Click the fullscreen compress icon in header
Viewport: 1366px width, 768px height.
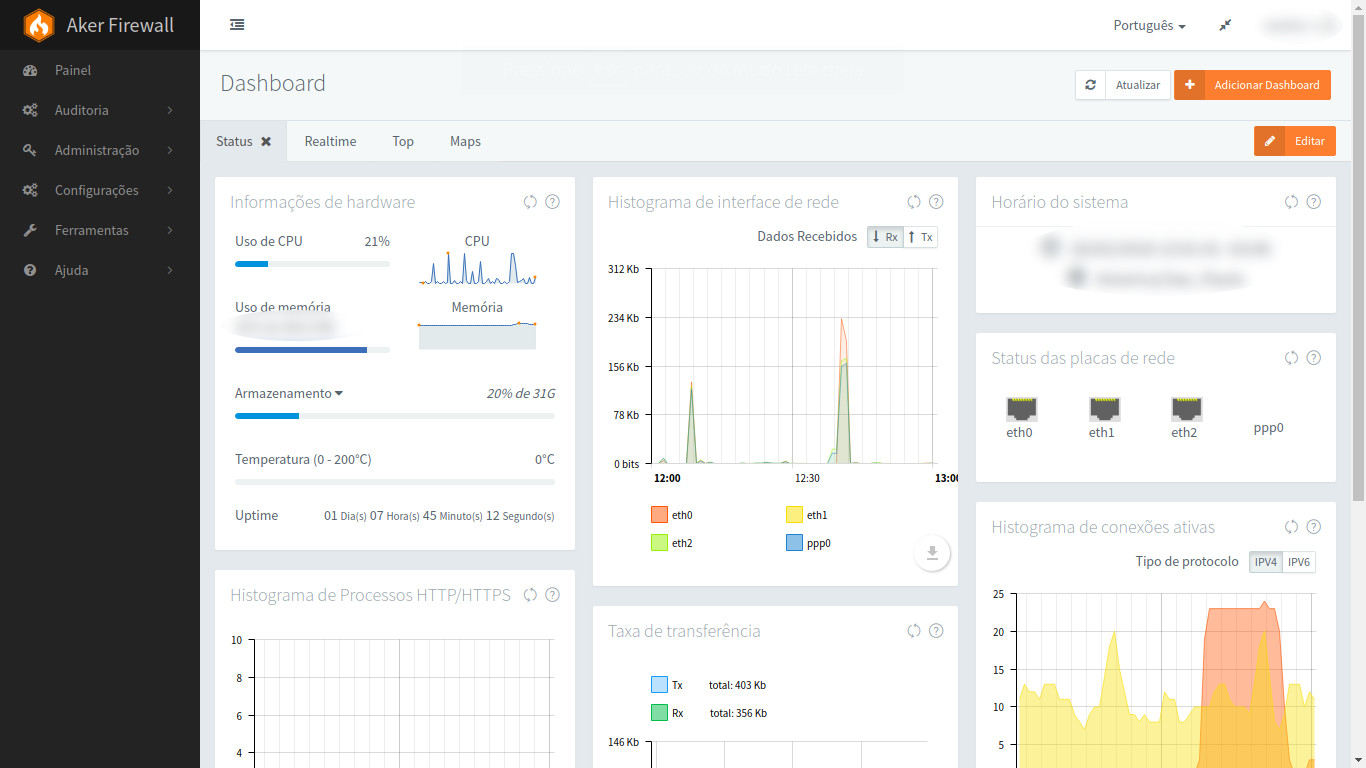1225,26
